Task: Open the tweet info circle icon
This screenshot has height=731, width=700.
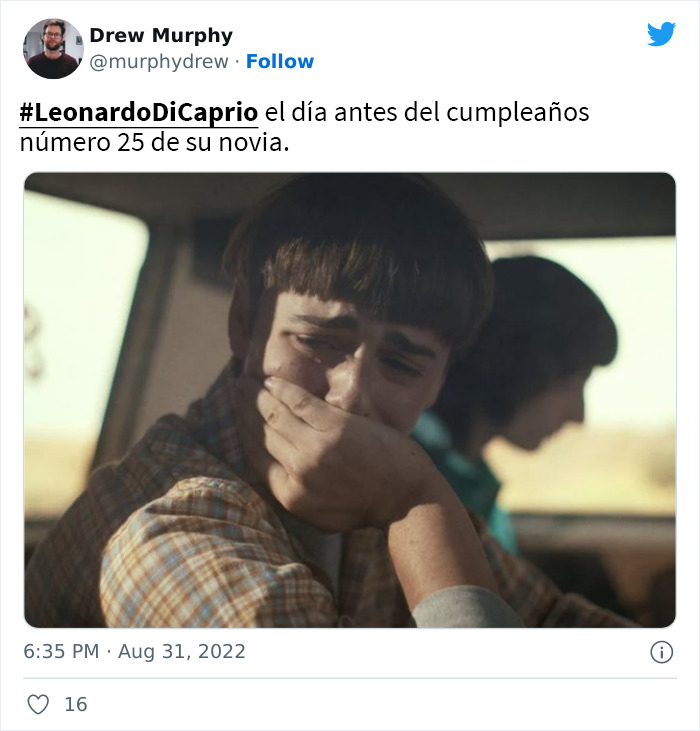Action: 661,652
